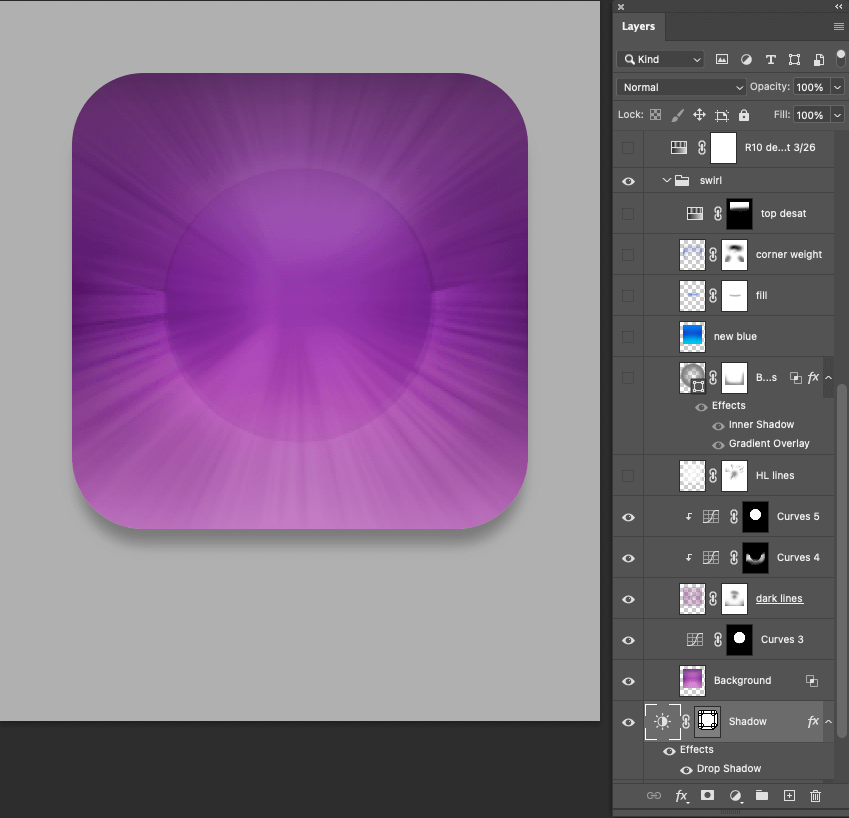The width and height of the screenshot is (849, 818).
Task: Create a new layer group
Action: 762,796
